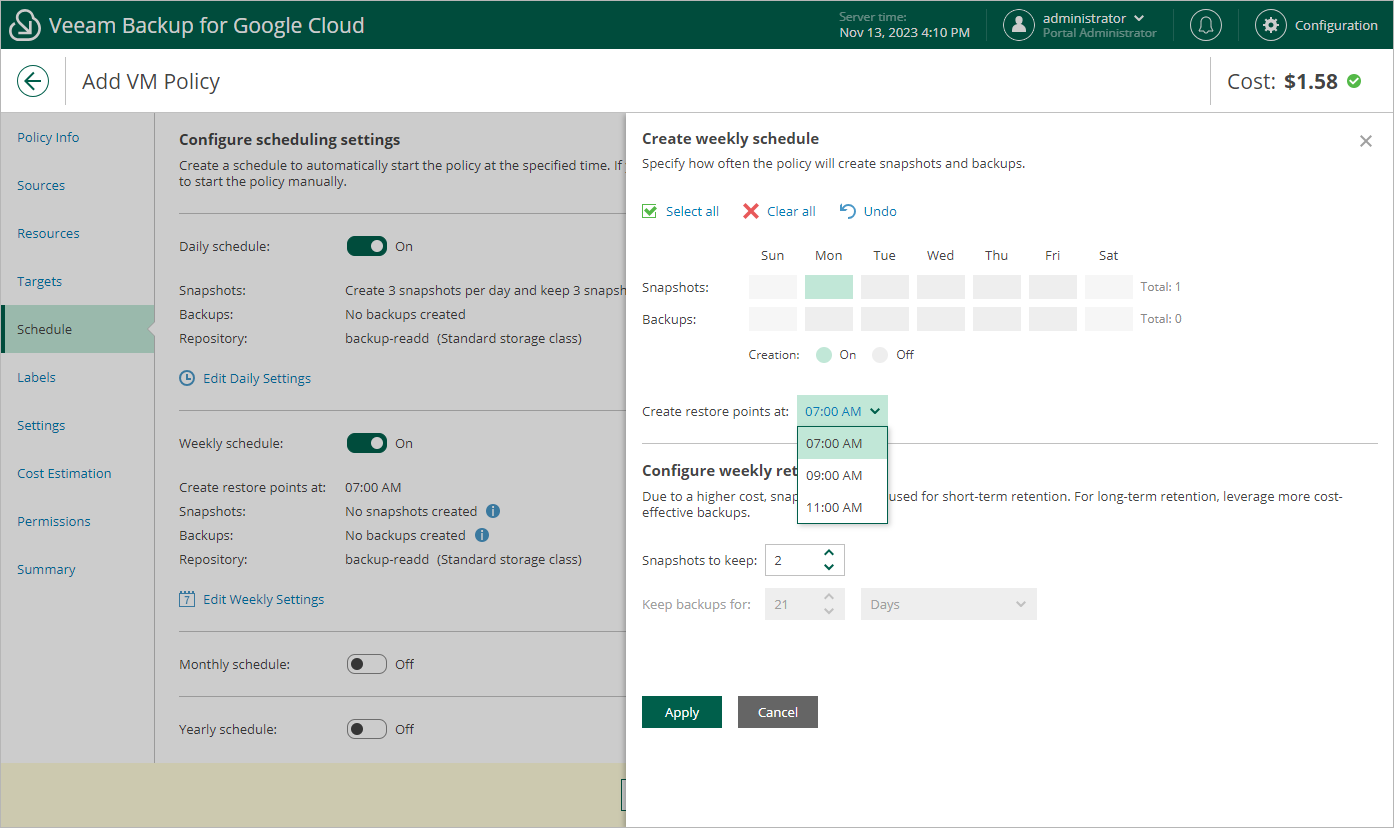Viewport: 1394px width, 828px height.
Task: Increase Snapshots to keep value
Action: [x=829, y=553]
